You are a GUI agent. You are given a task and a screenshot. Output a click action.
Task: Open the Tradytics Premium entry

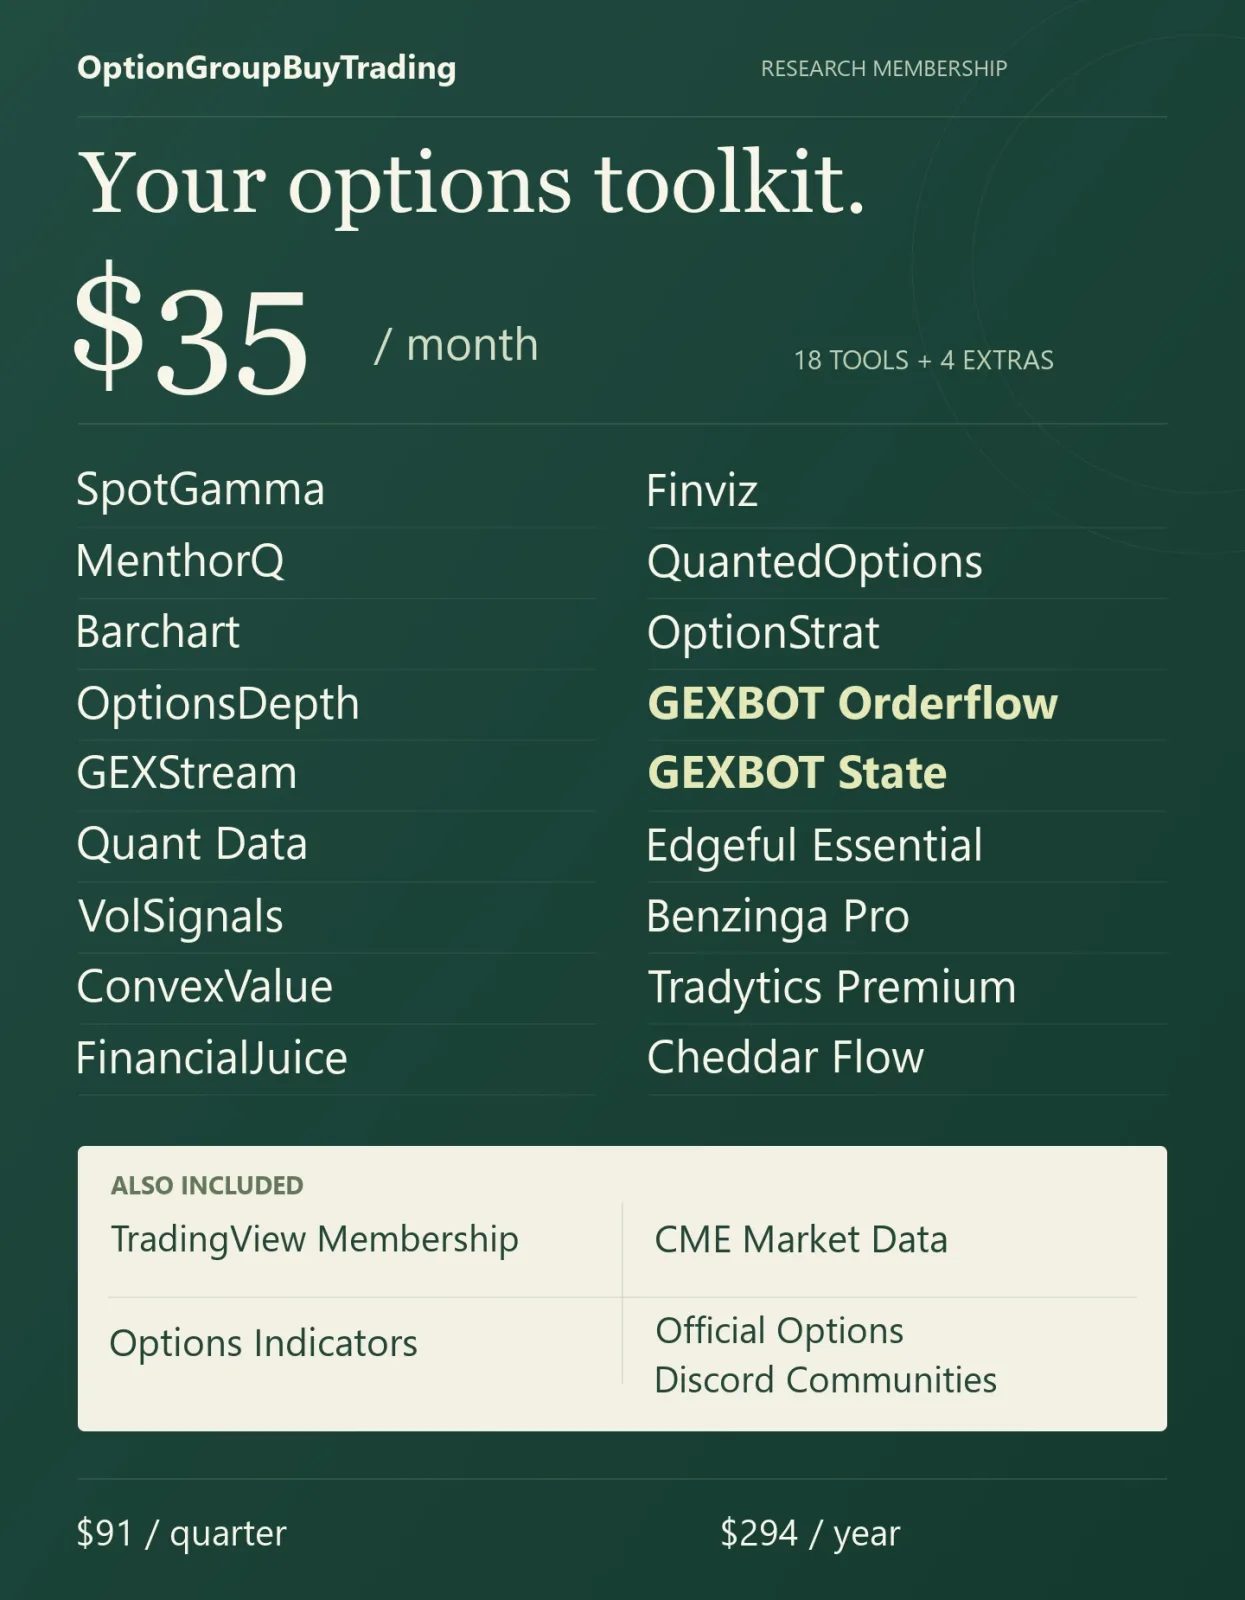832,988
